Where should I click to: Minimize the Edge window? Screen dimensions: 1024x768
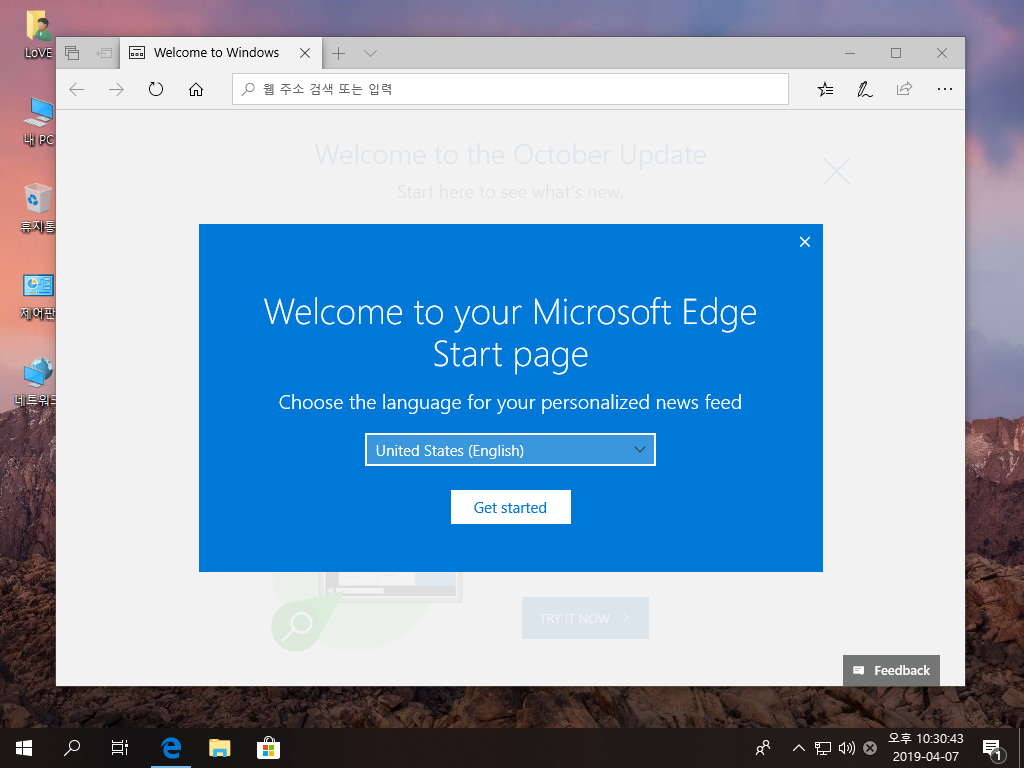click(850, 53)
